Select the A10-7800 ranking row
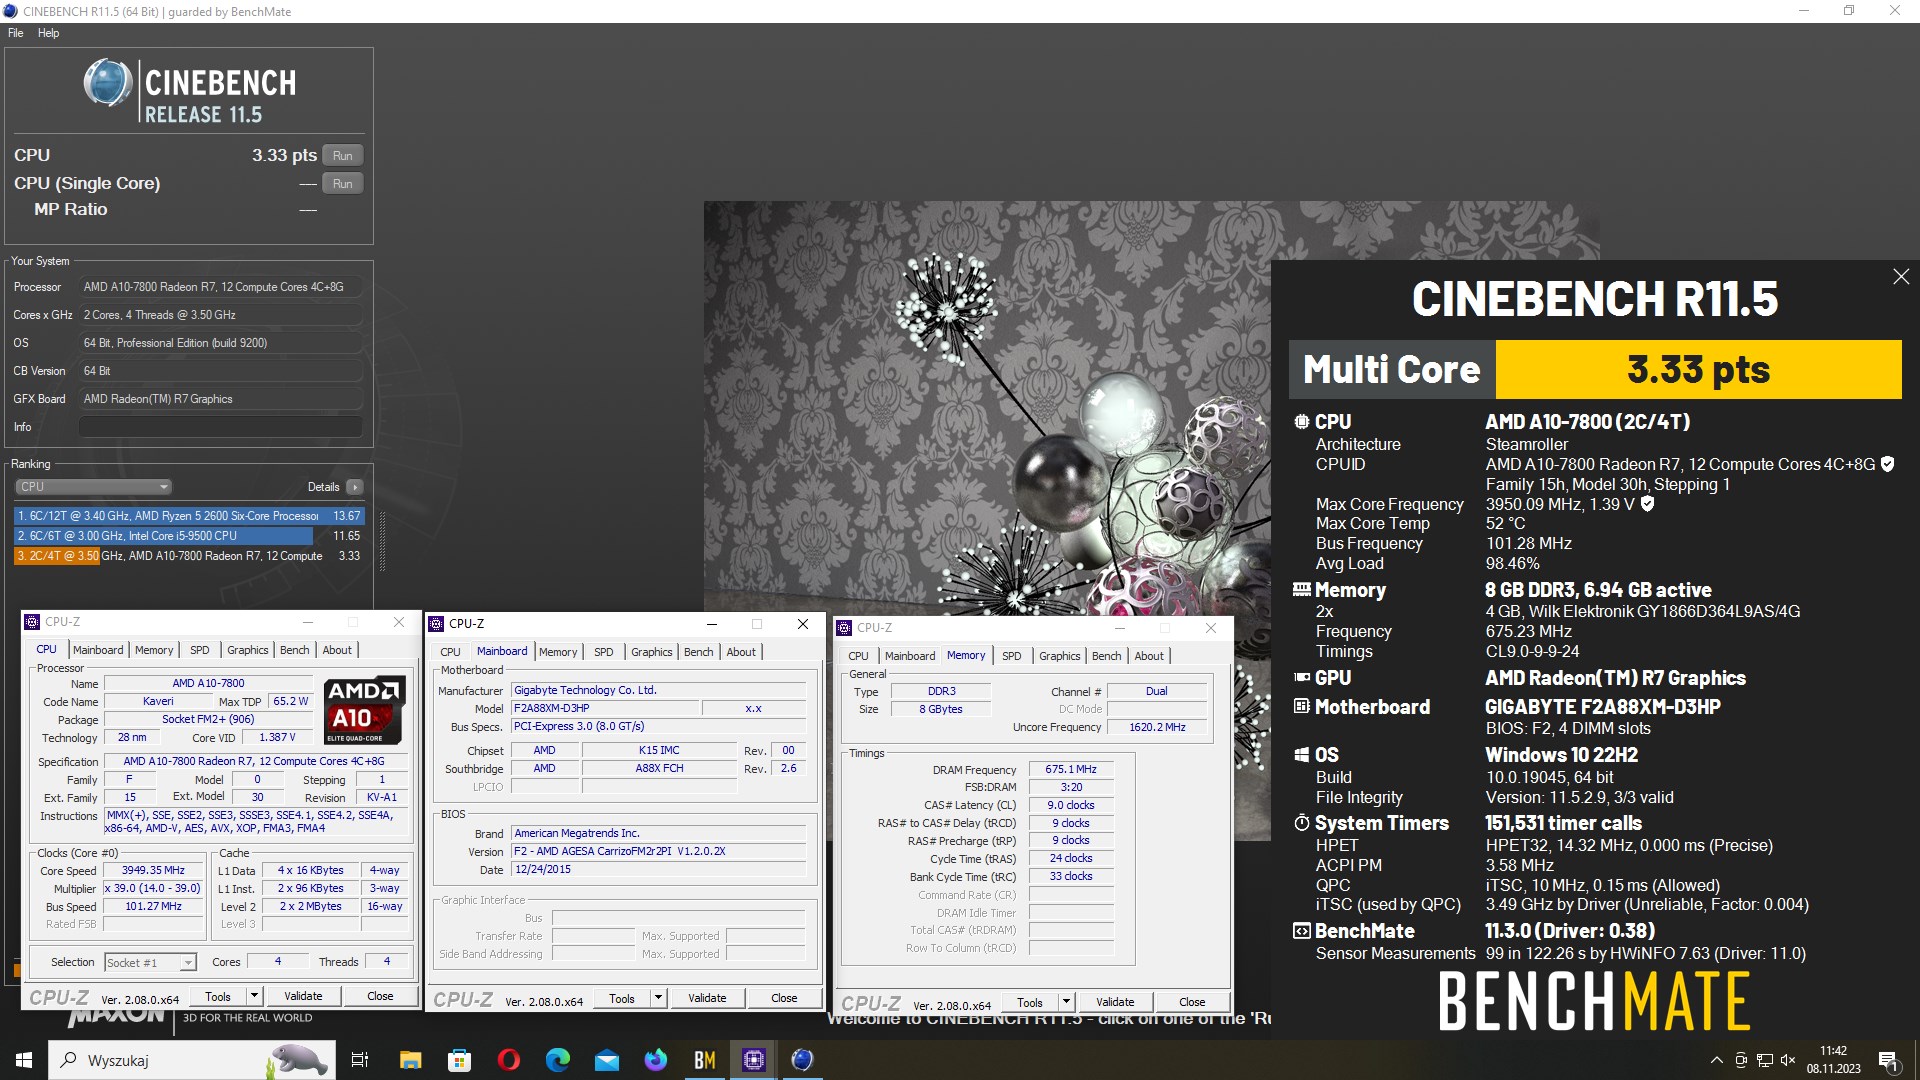Viewport: 1920px width, 1080px height. [x=188, y=556]
